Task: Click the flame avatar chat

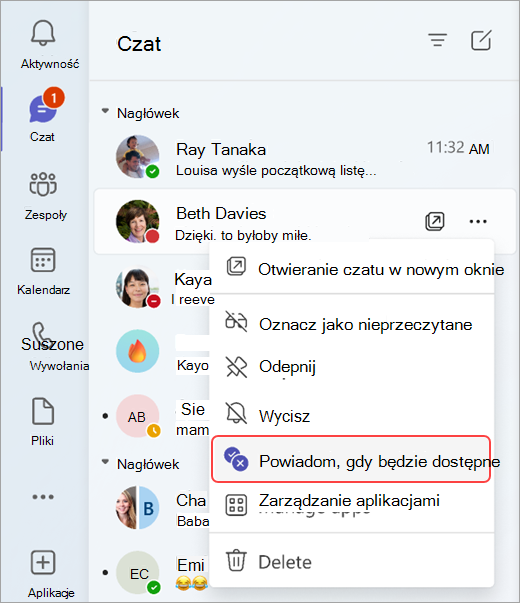Action: [137, 351]
